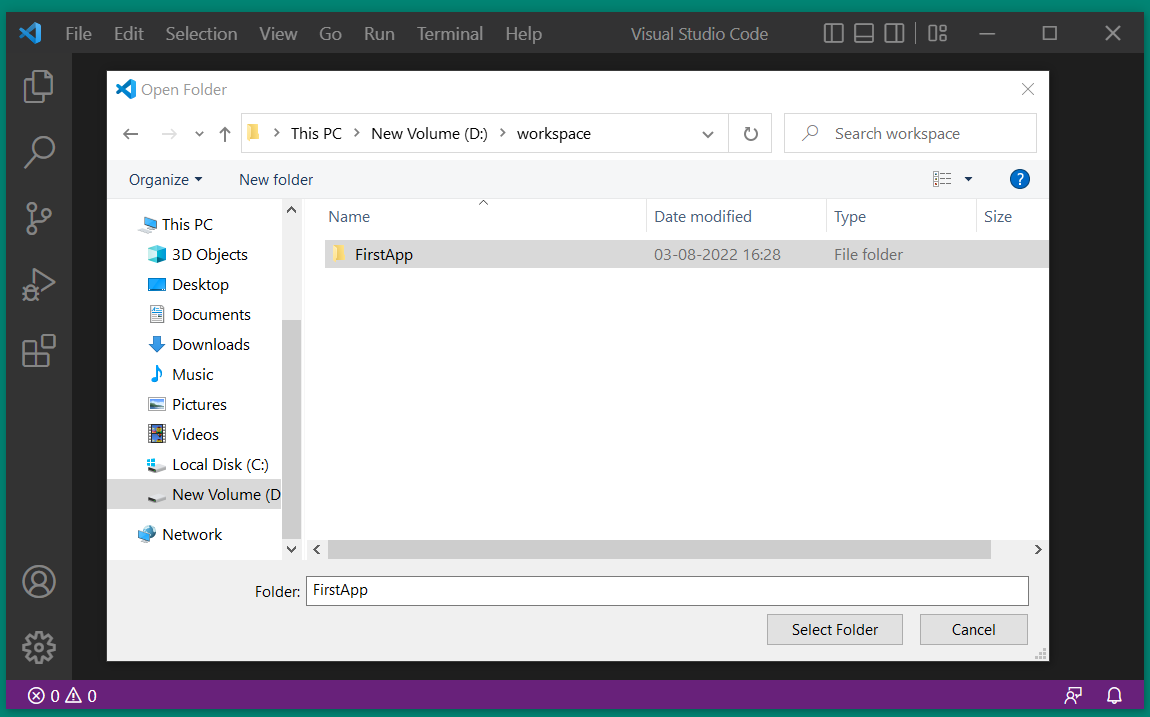
Task: Open the Terminal menu
Action: (x=450, y=33)
